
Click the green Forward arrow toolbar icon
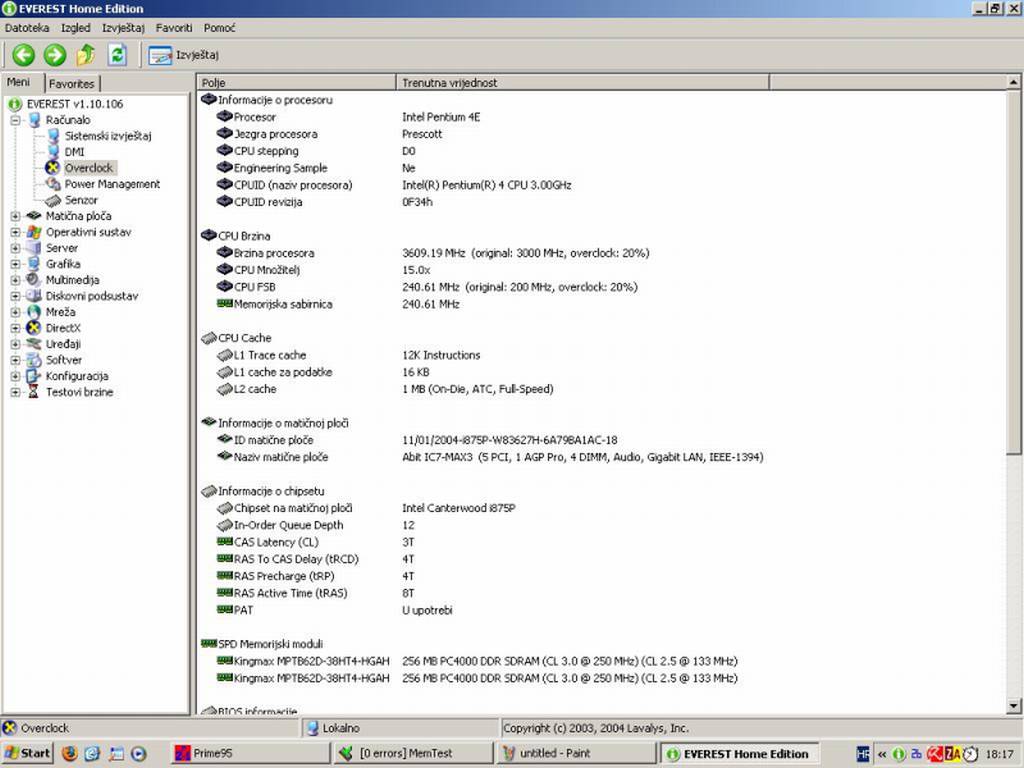[55, 55]
